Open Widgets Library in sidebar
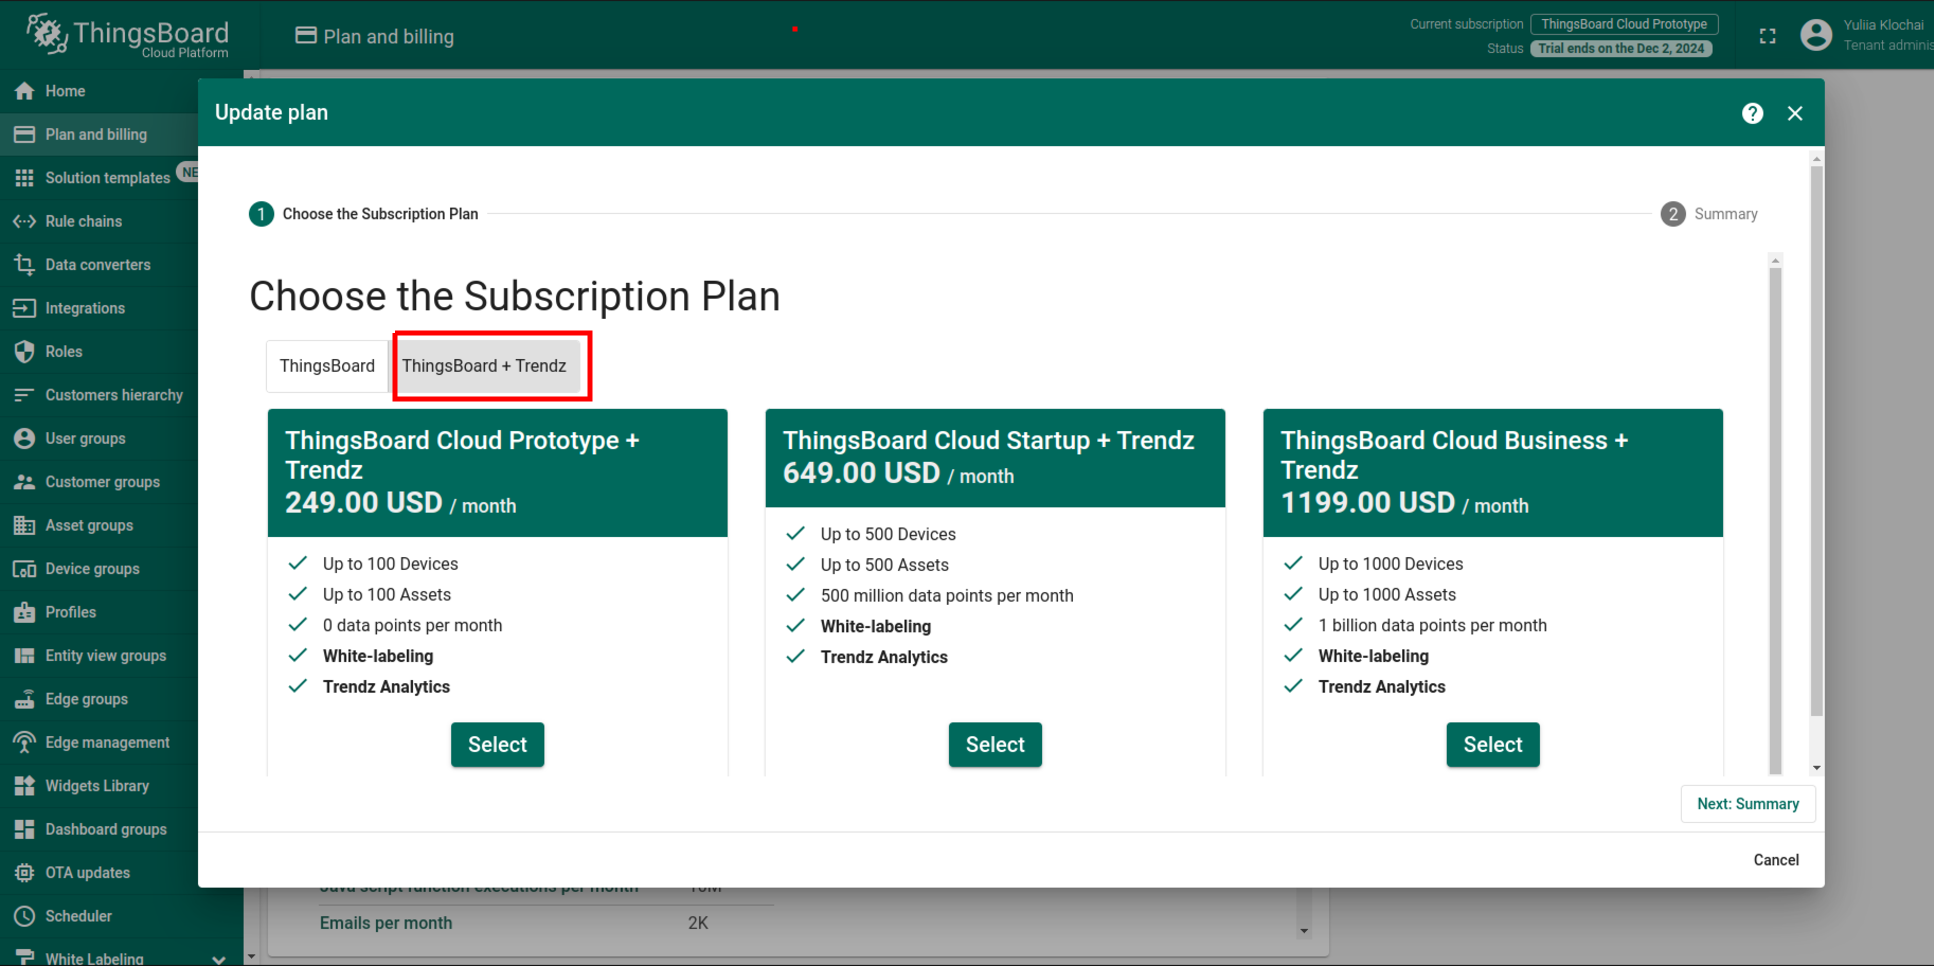 pos(99,786)
